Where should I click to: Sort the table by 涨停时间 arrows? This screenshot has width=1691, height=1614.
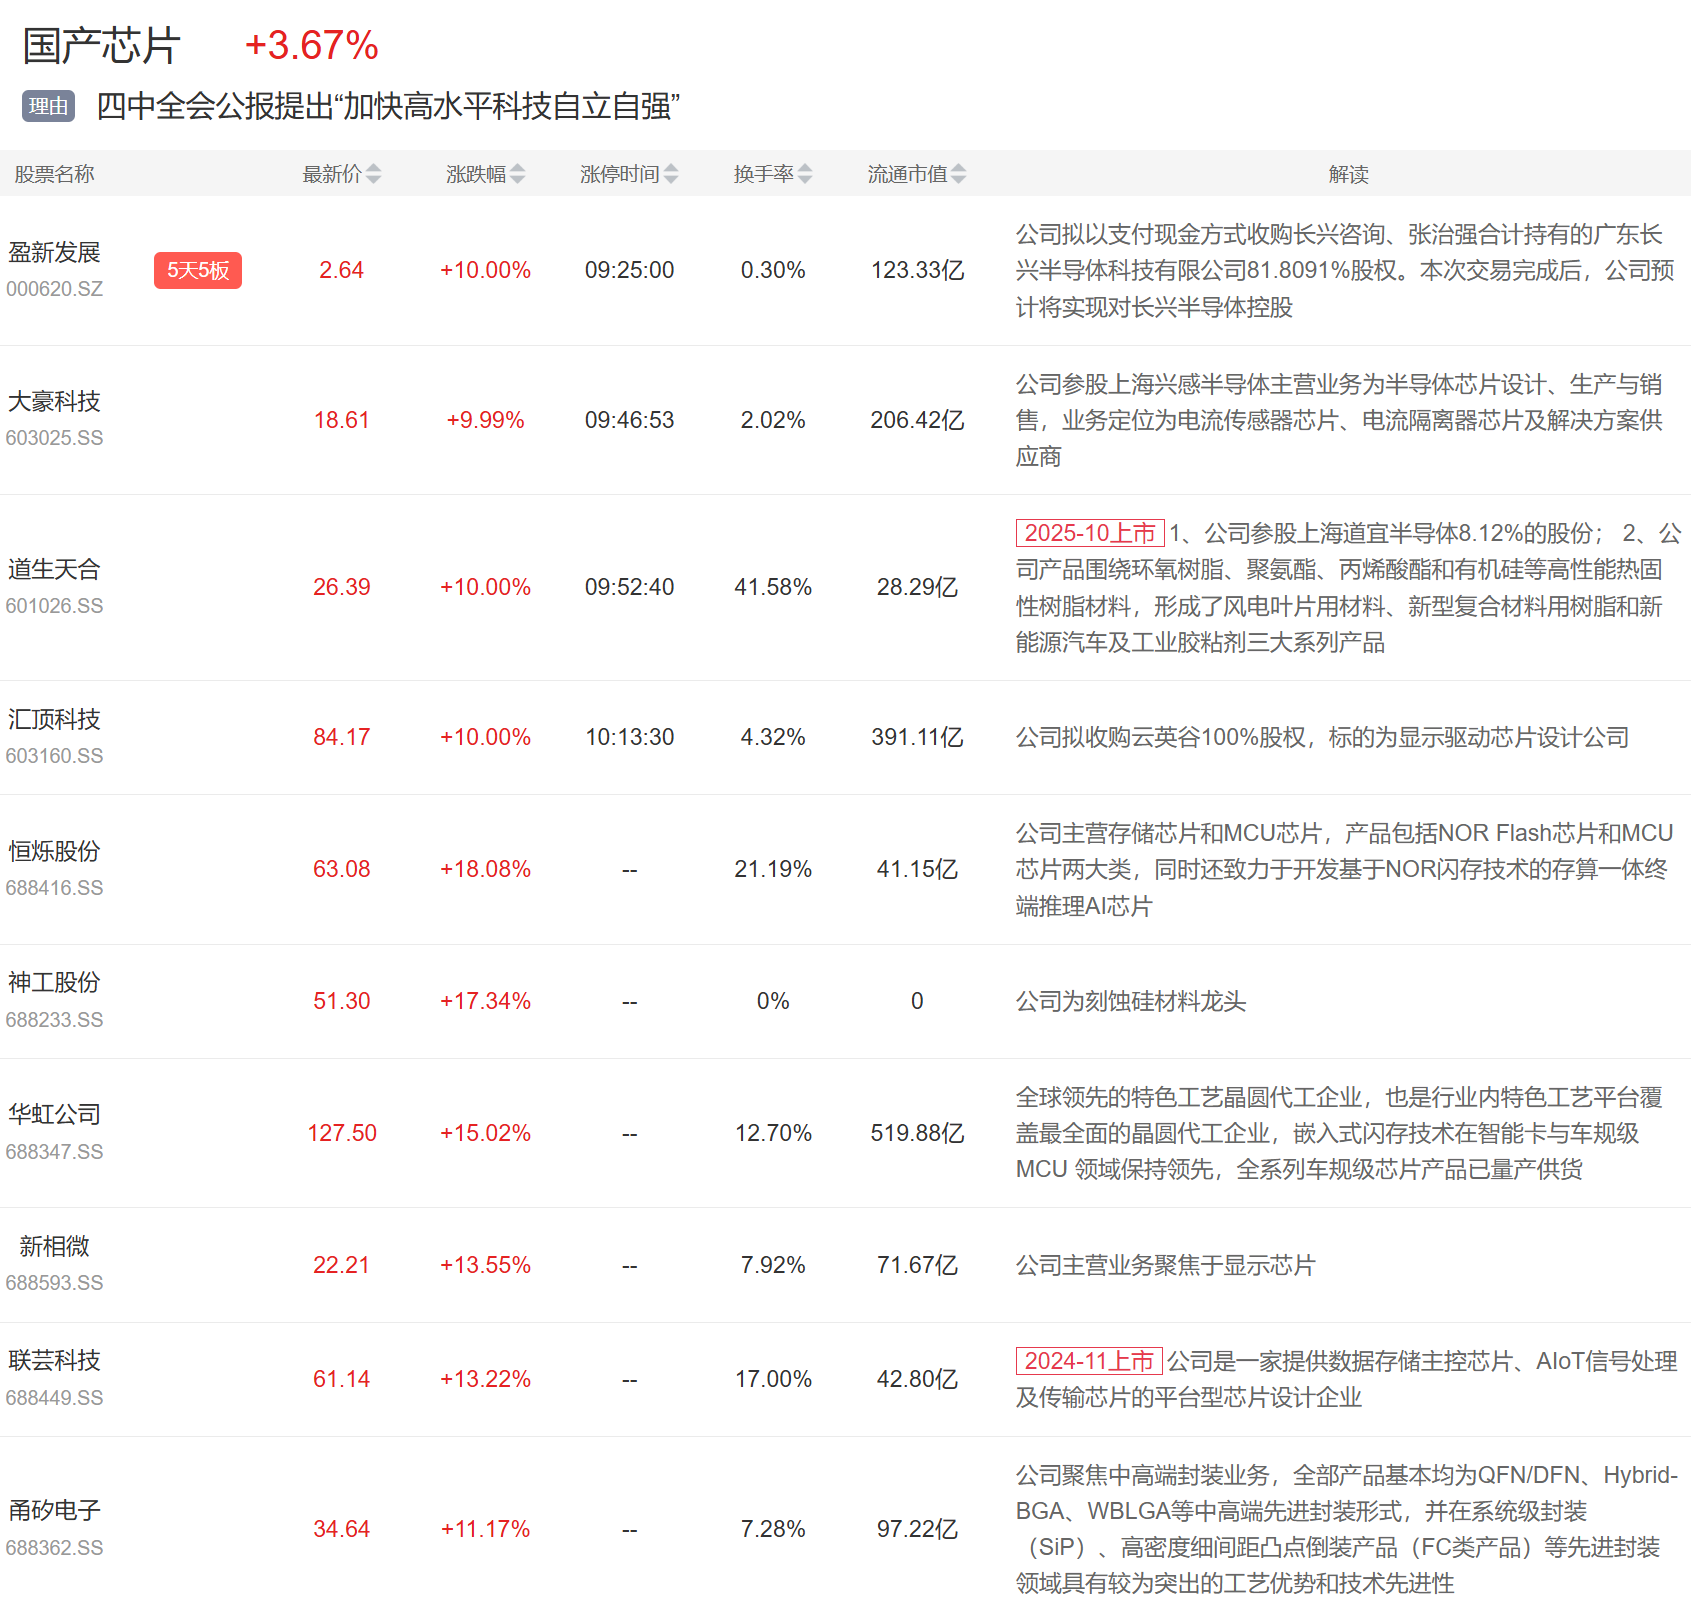tap(670, 174)
